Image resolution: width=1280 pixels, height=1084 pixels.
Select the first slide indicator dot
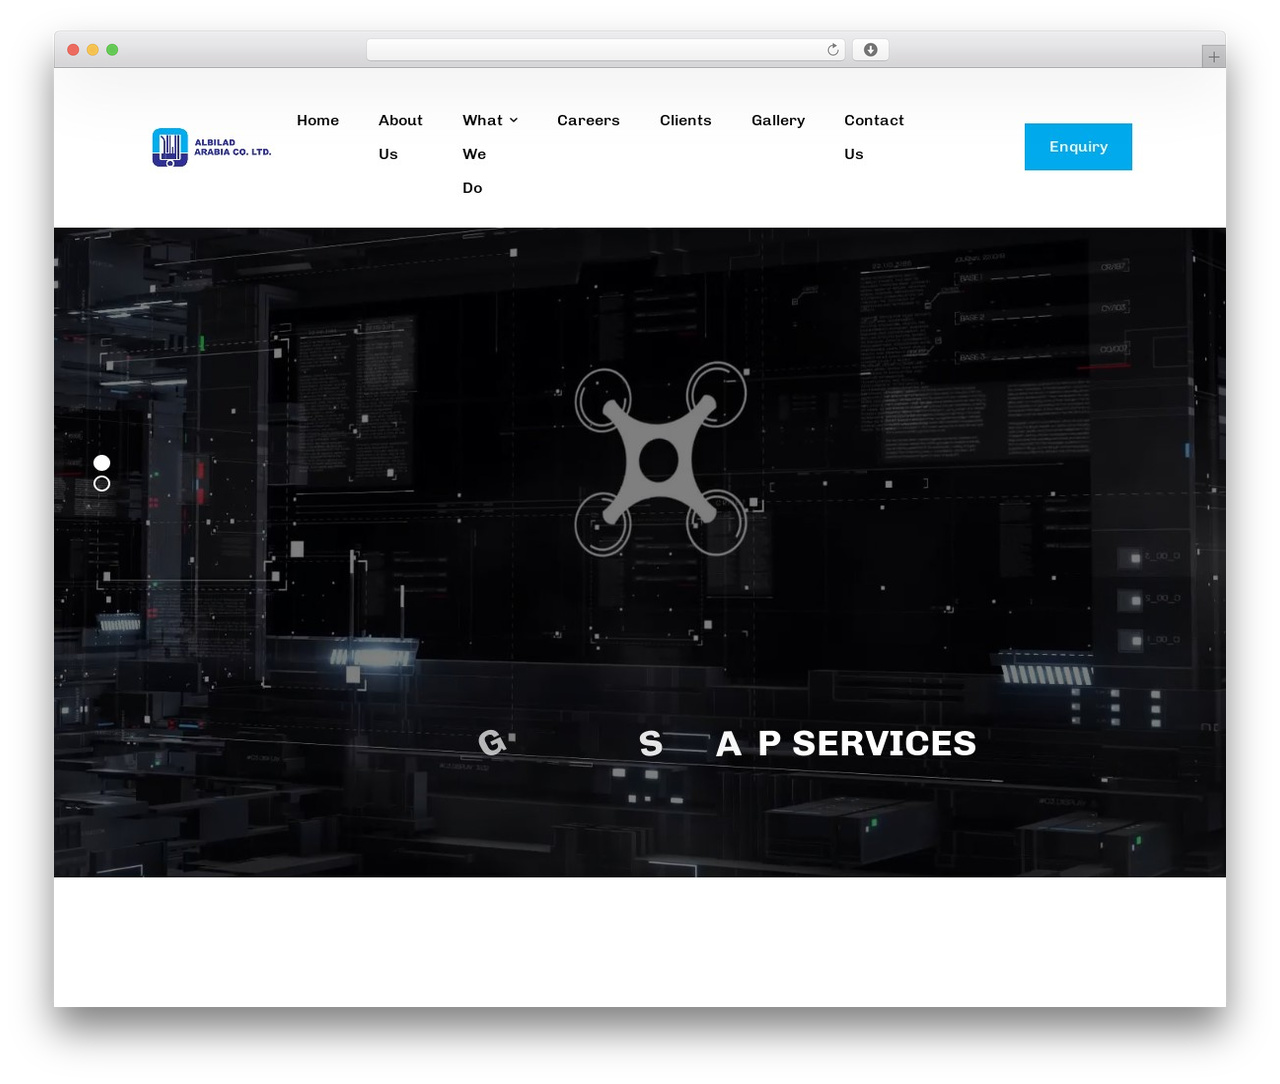[x=102, y=462]
